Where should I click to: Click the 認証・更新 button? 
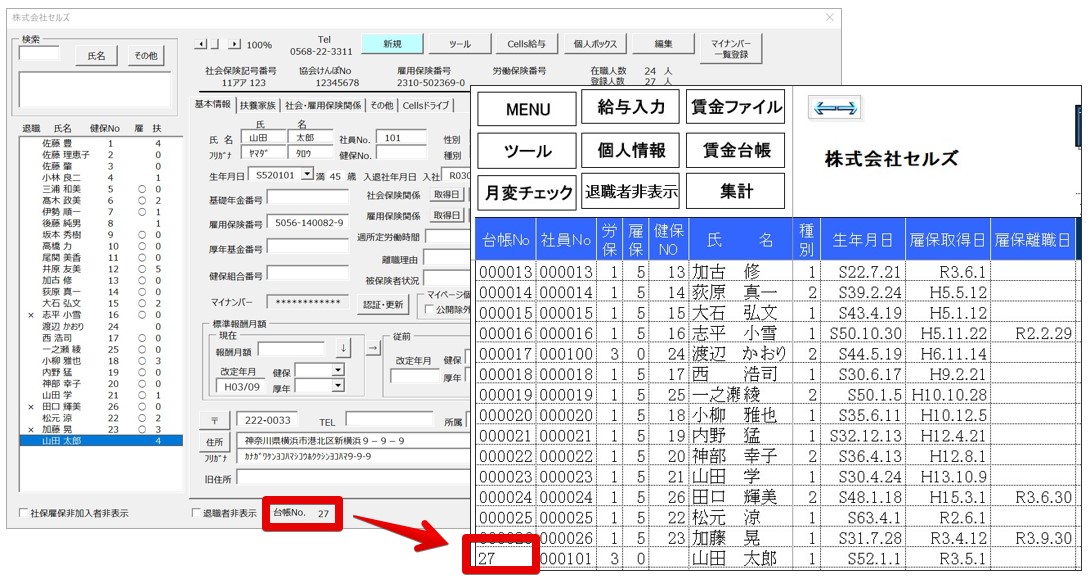(x=383, y=305)
